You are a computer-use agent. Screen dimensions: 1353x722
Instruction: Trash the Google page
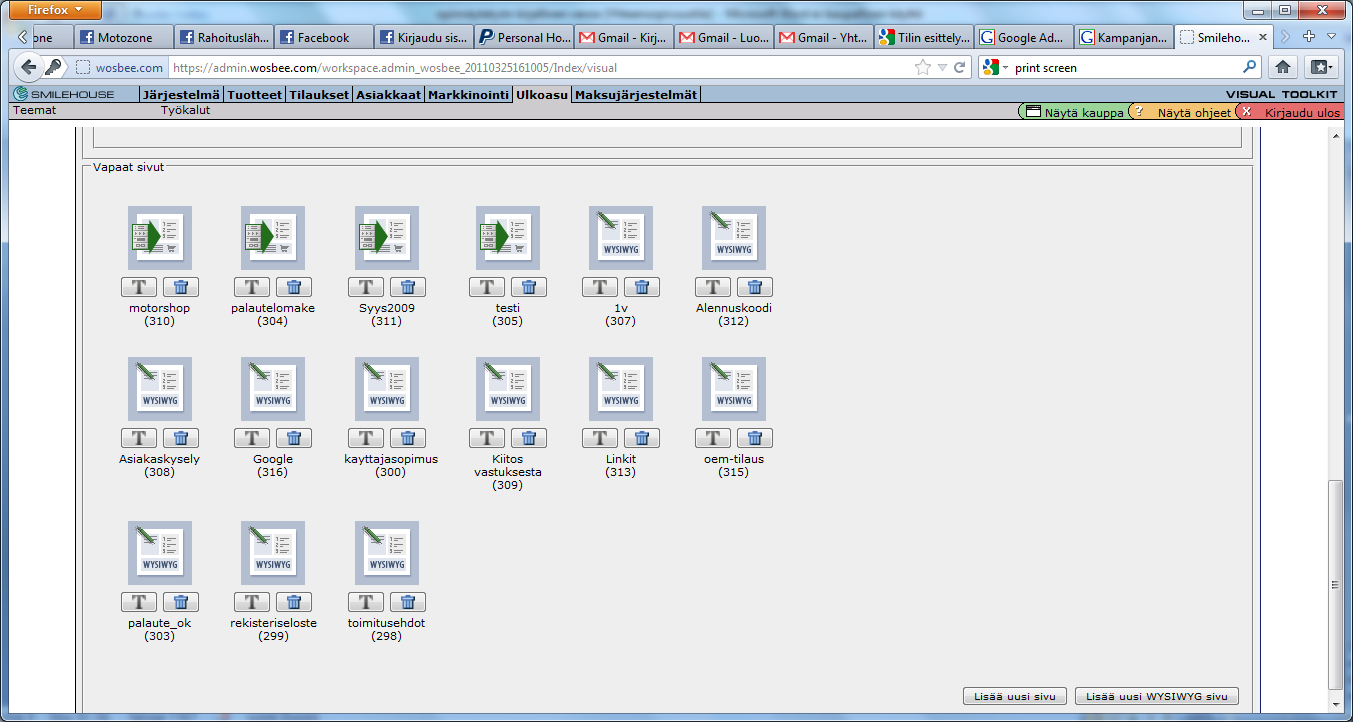(294, 438)
